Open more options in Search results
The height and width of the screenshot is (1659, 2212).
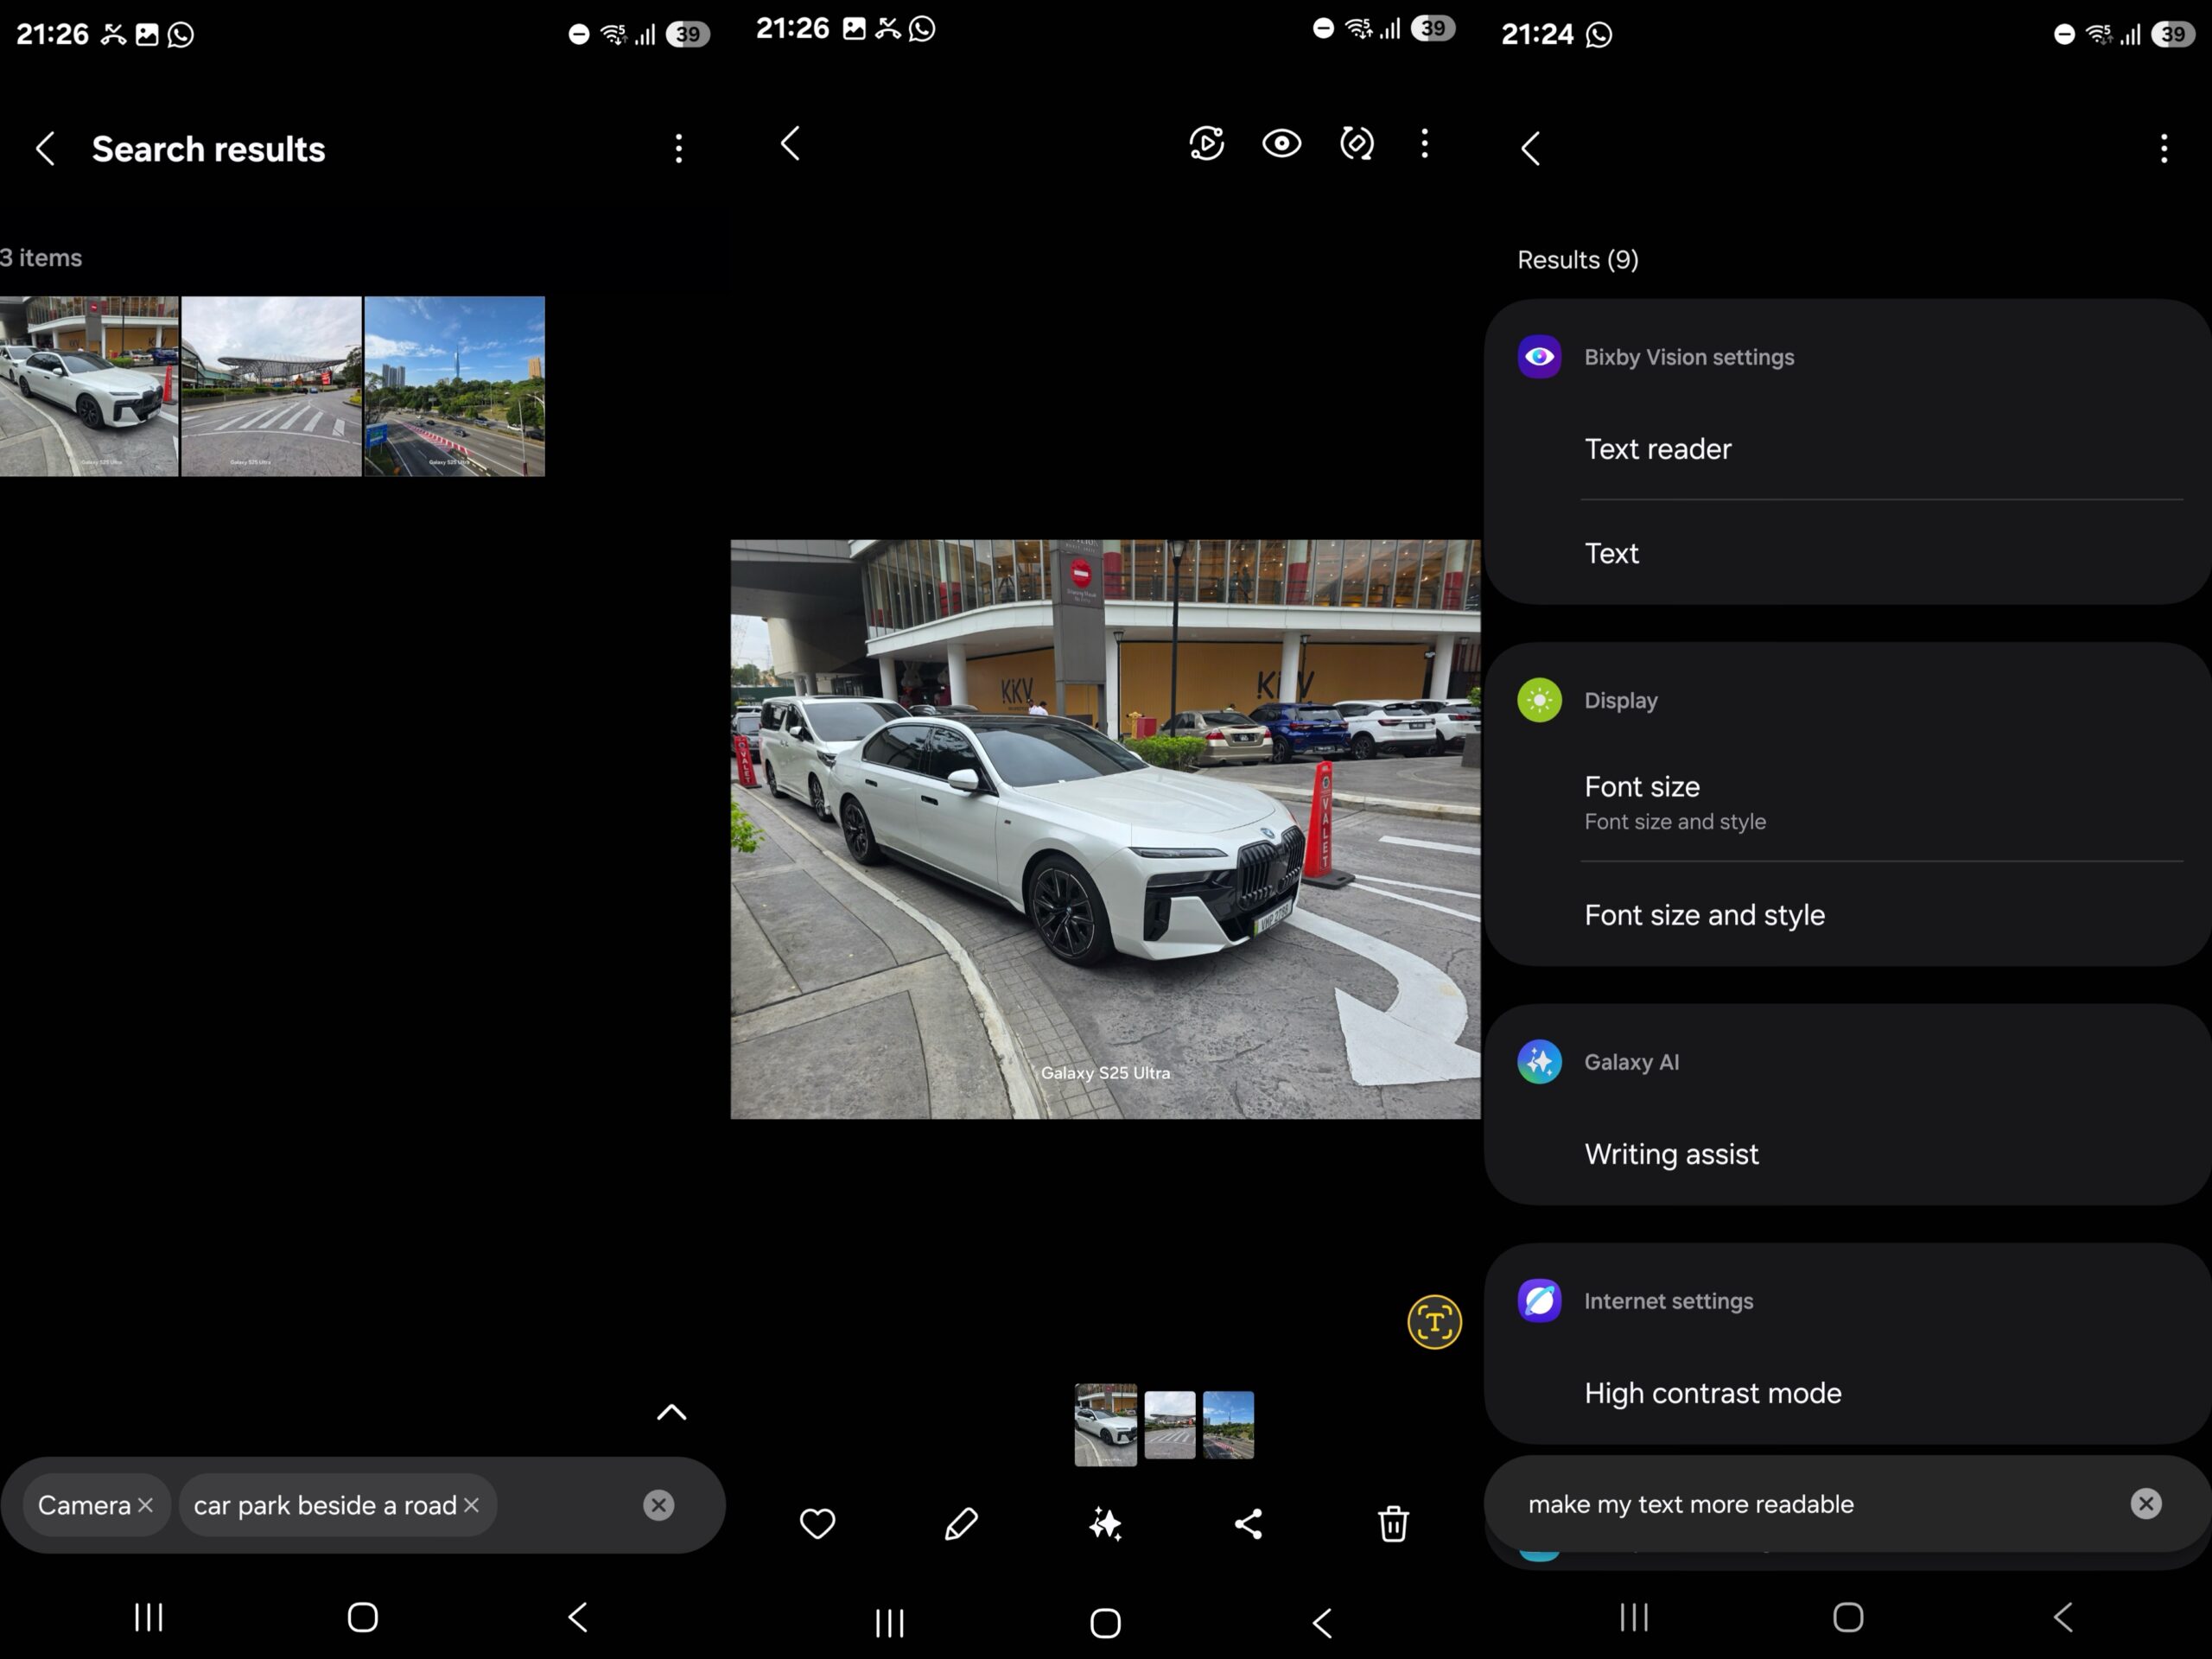click(x=678, y=149)
